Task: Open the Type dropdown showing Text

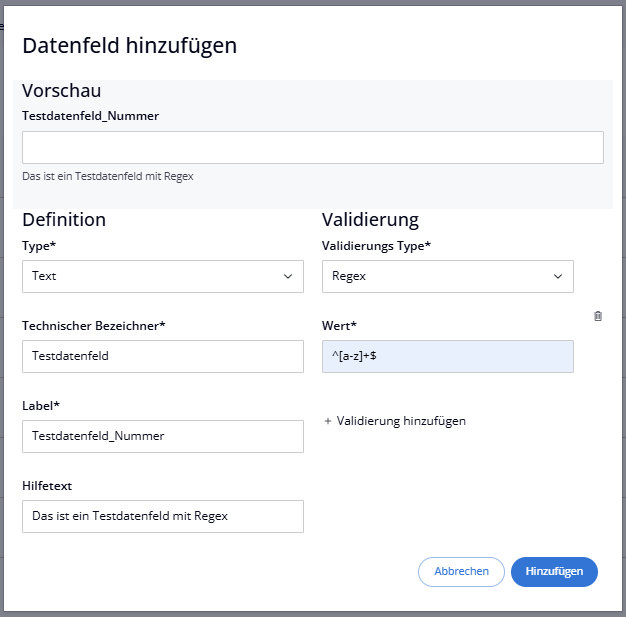Action: click(162, 276)
